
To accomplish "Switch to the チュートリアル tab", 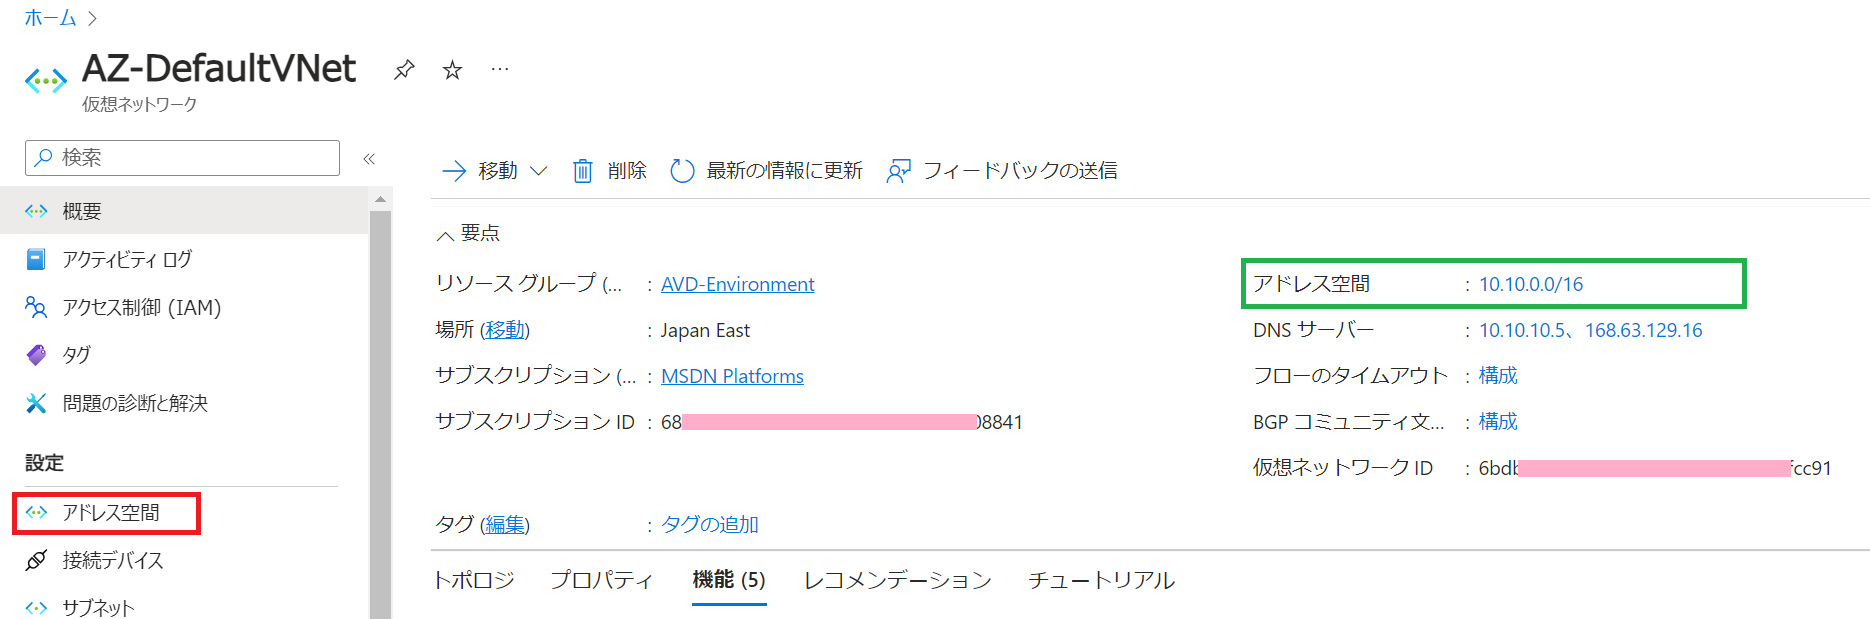I will tap(1101, 580).
